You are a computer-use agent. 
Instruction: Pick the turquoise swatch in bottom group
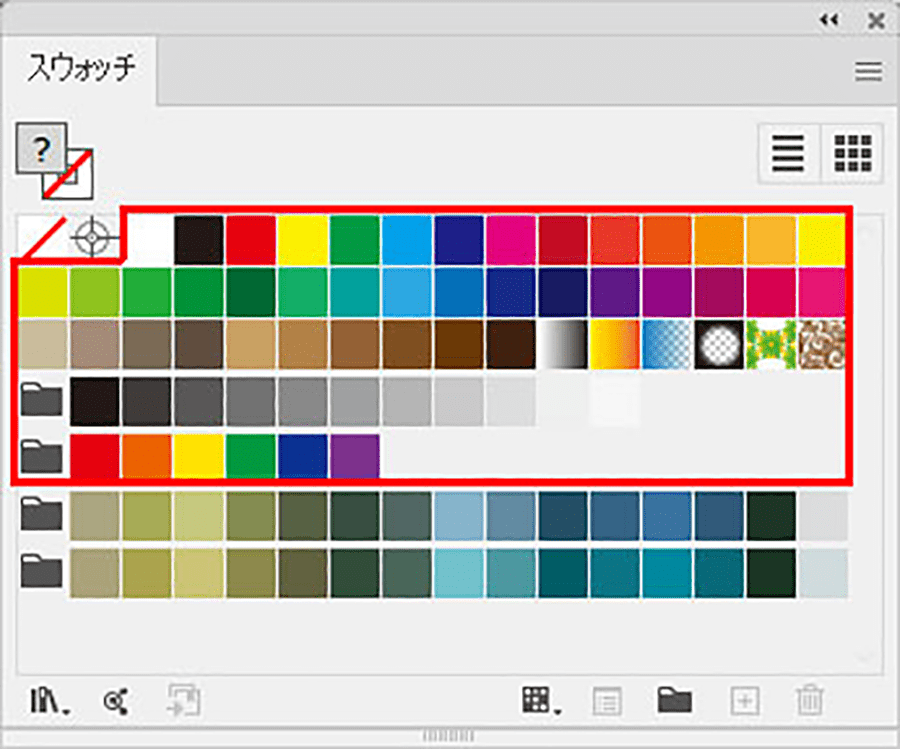(459, 573)
